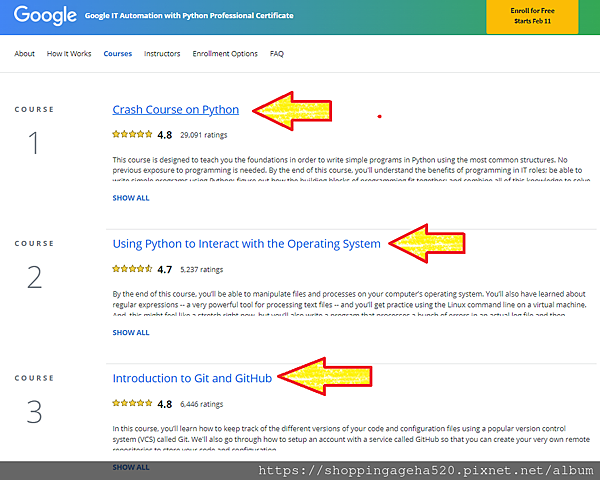
Task: Click the star rating of Crash Course on Python
Action: (132, 134)
